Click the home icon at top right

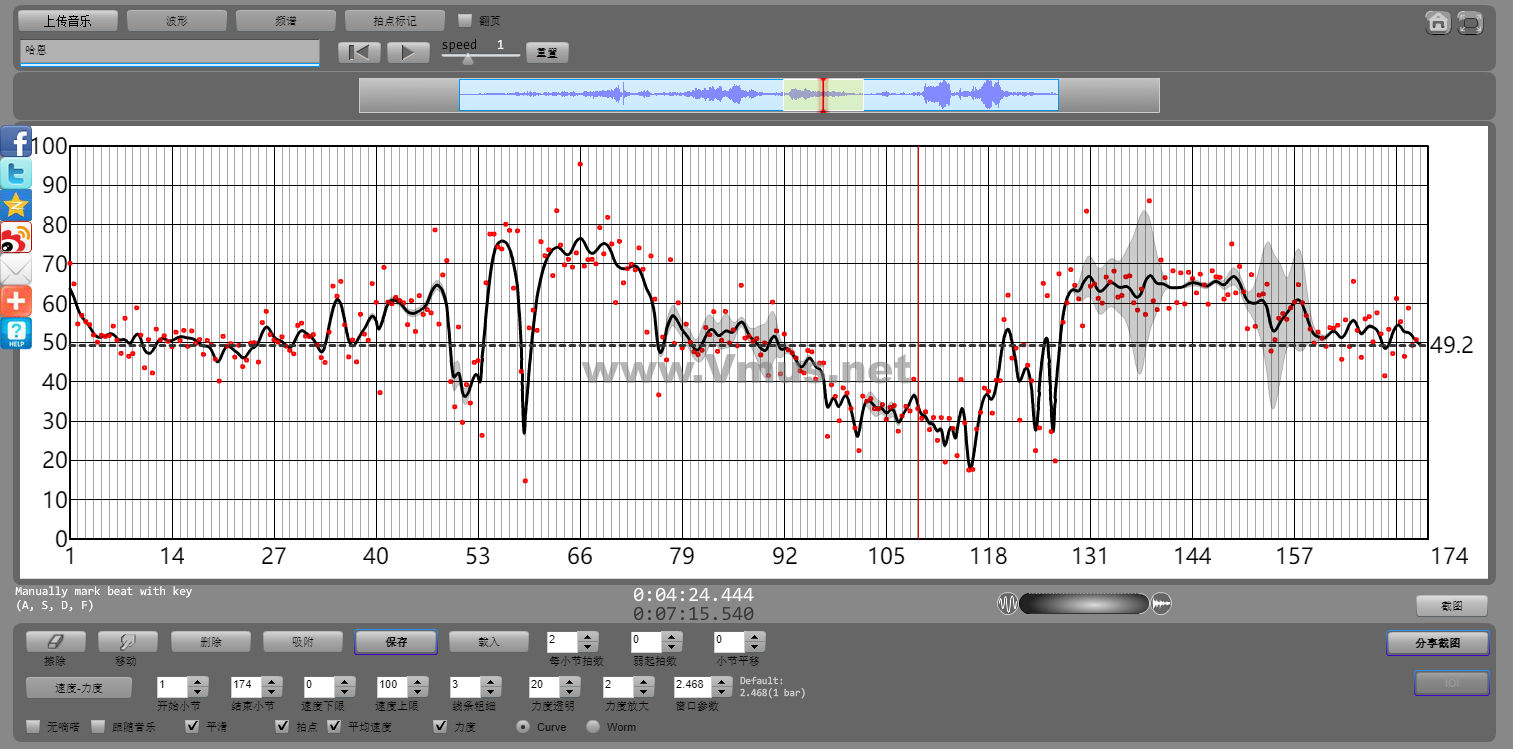pyautogui.click(x=1438, y=22)
